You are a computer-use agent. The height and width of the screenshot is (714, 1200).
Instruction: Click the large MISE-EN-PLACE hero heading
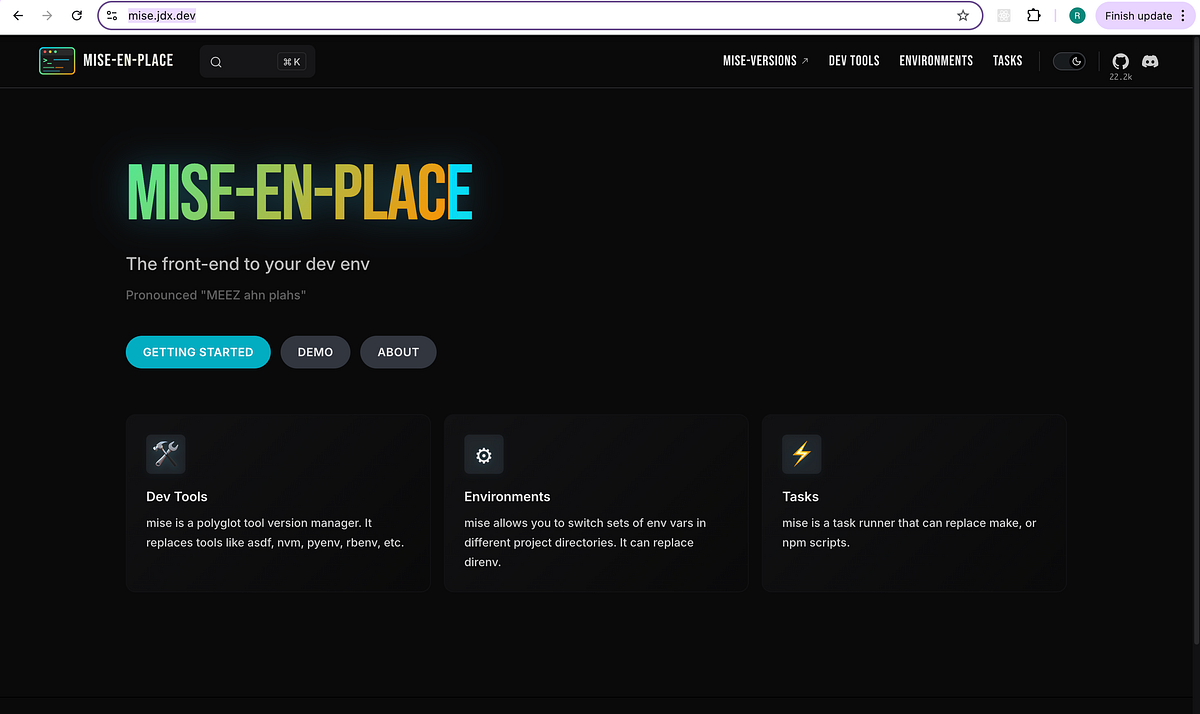(x=299, y=191)
